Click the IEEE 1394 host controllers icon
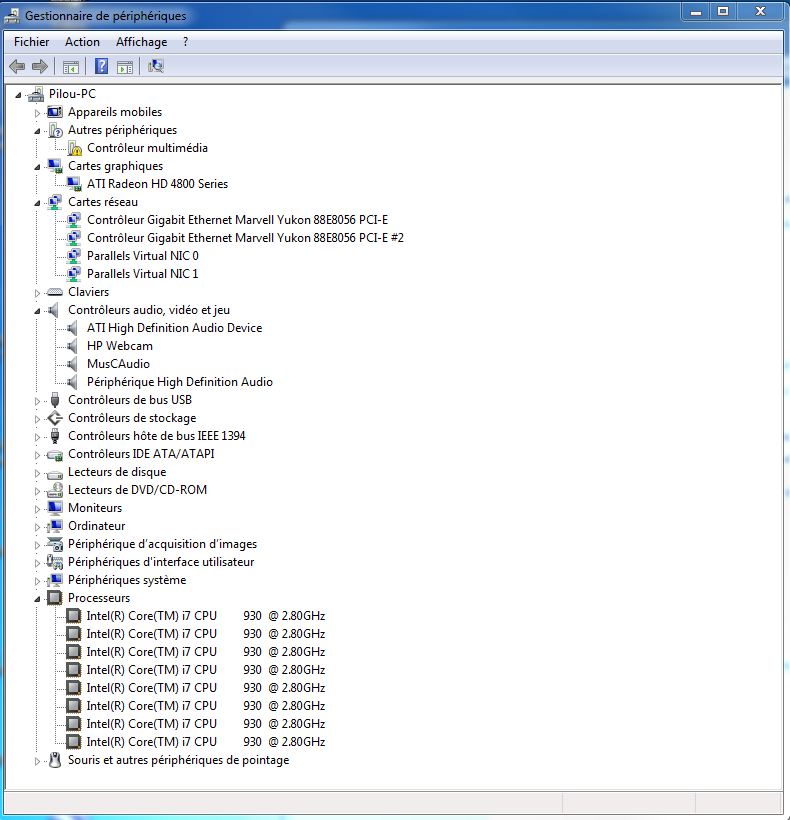This screenshot has width=790, height=820. [x=55, y=436]
